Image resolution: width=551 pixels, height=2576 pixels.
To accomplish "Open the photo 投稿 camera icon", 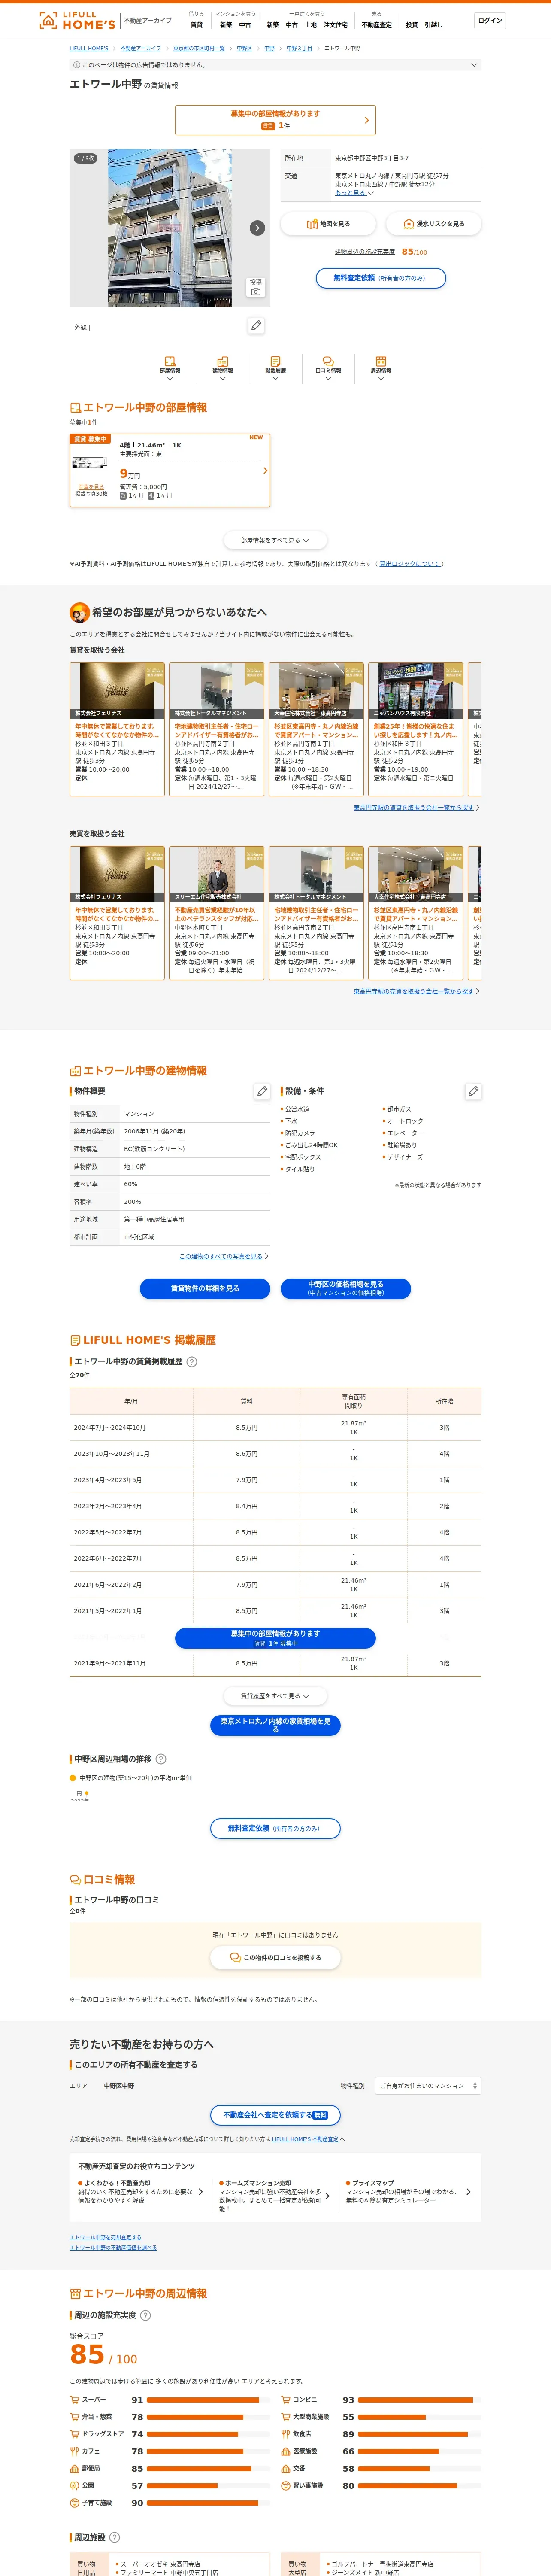I will (x=256, y=287).
